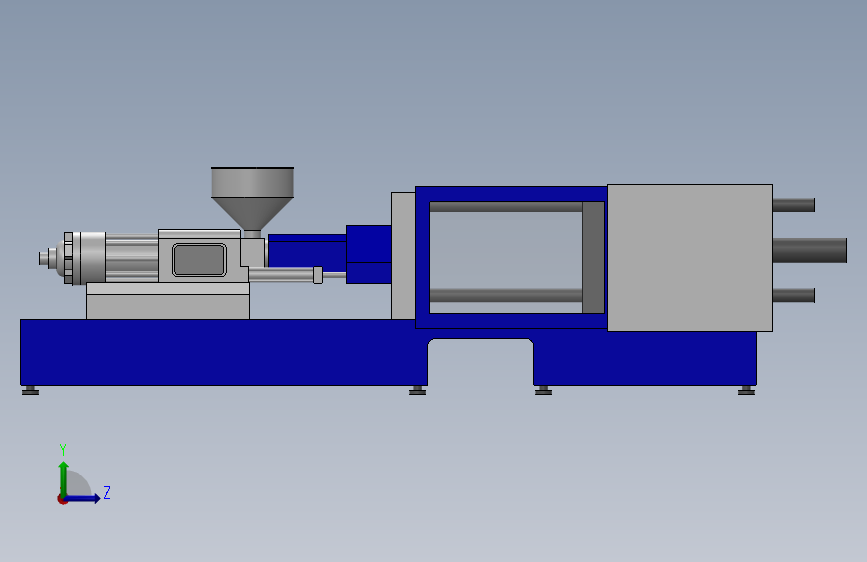Select the upper tie bar inside the blue frame

point(506,207)
